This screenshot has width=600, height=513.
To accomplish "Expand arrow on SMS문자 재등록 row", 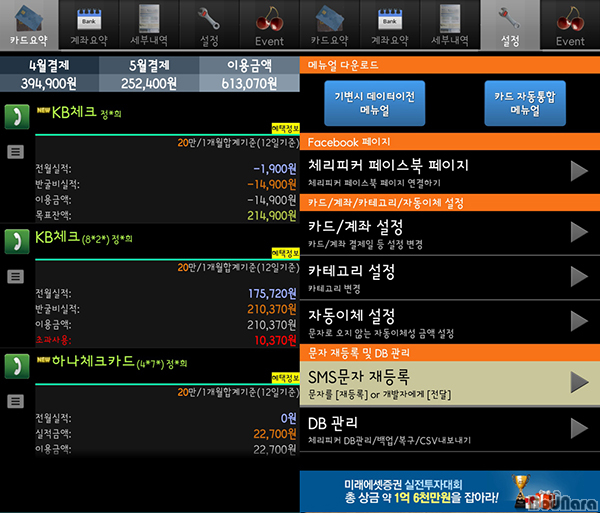I will (x=579, y=382).
